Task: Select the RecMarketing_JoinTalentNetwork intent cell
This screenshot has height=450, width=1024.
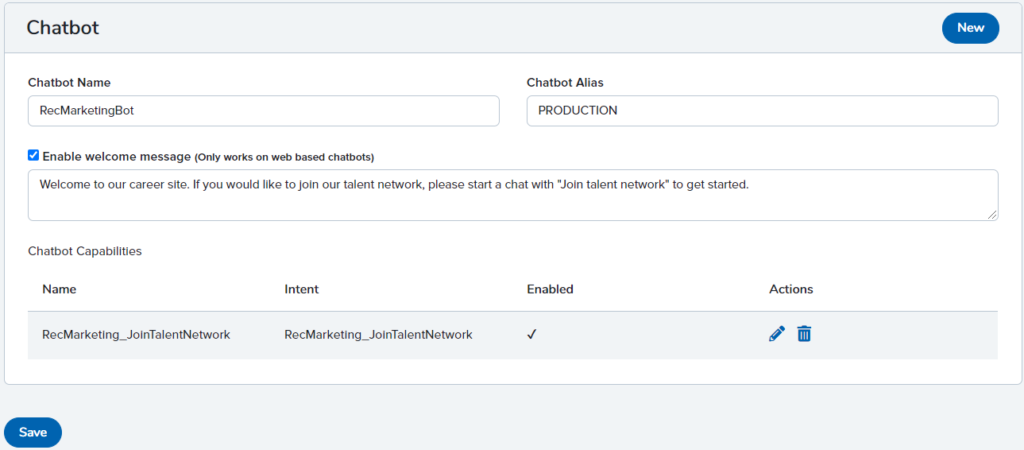Action: pos(378,334)
